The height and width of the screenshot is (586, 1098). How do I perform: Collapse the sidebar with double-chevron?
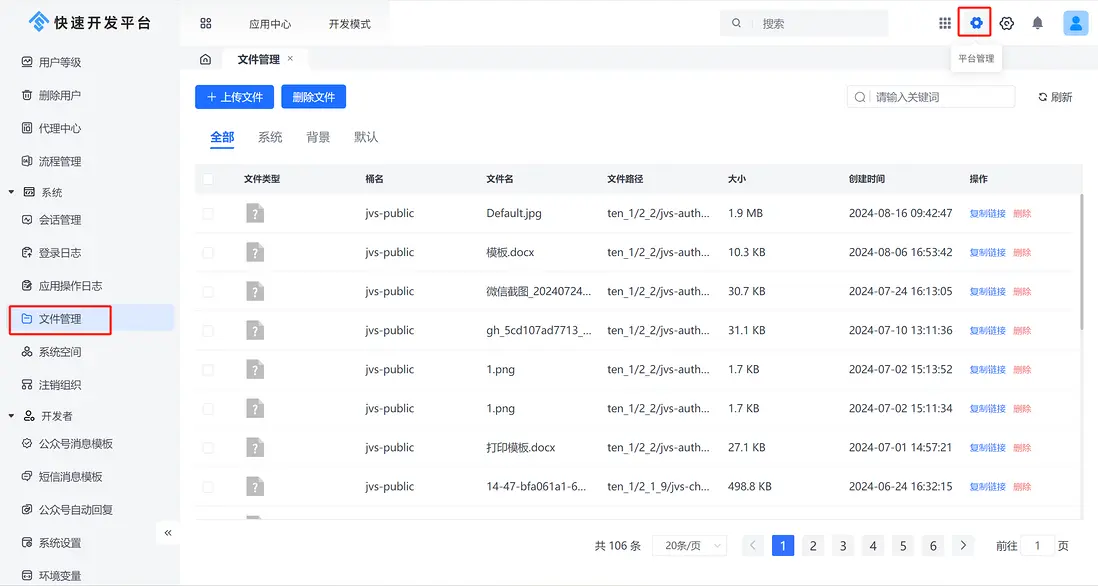[x=167, y=533]
